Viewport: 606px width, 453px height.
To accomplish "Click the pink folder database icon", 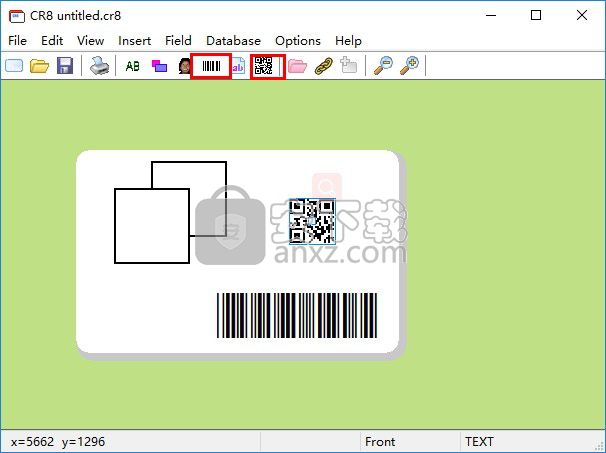I will [x=297, y=66].
